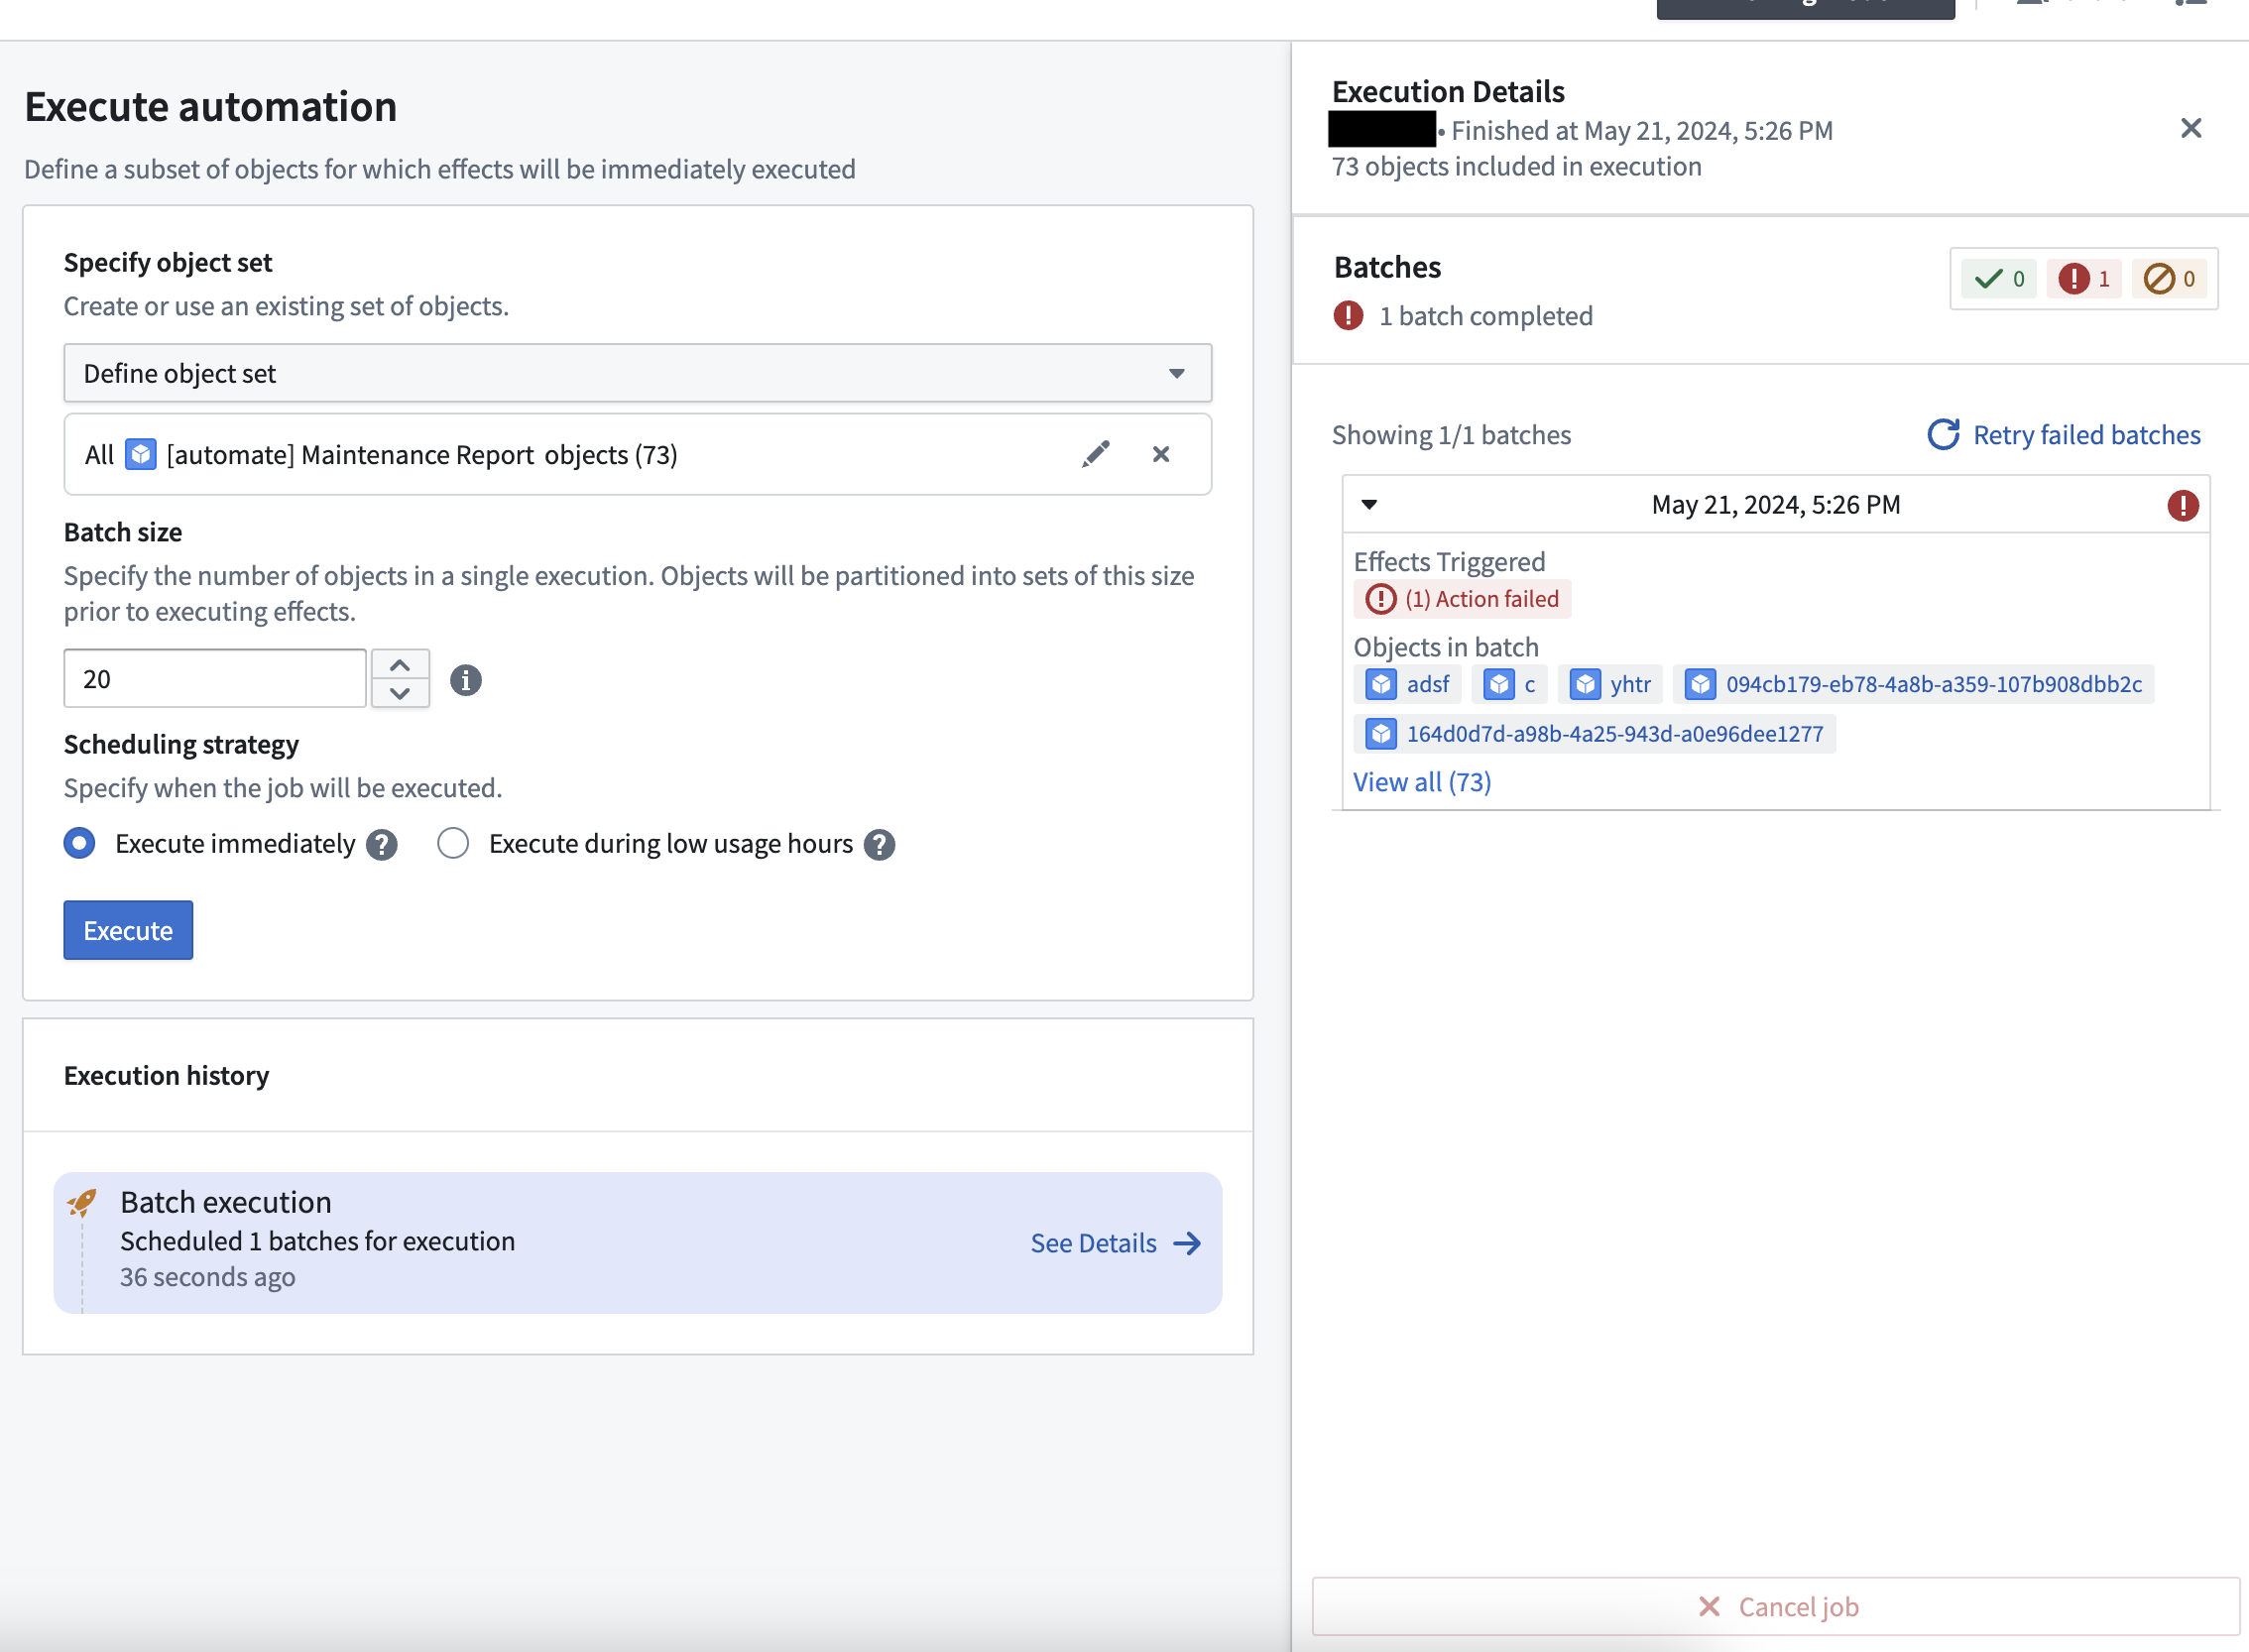Open the Action failed effect tag
The image size is (2249, 1652).
coord(1462,599)
